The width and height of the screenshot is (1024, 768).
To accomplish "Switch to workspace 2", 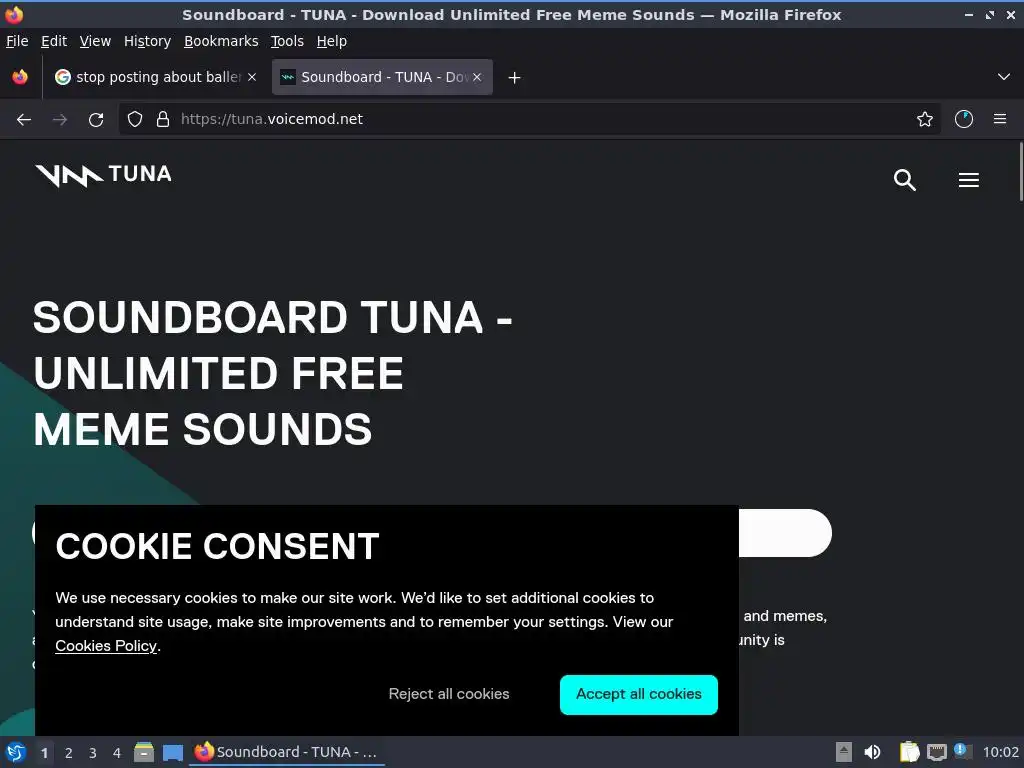I will tap(69, 753).
